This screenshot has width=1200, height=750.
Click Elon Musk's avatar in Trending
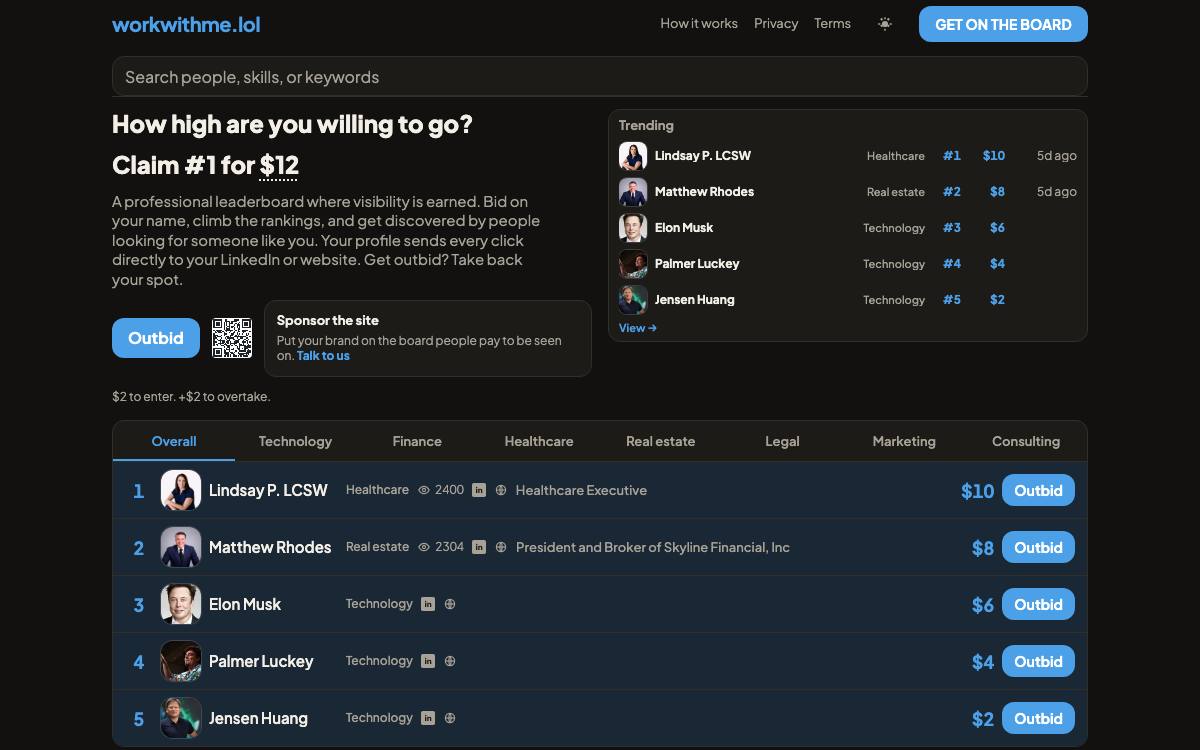(x=633, y=228)
